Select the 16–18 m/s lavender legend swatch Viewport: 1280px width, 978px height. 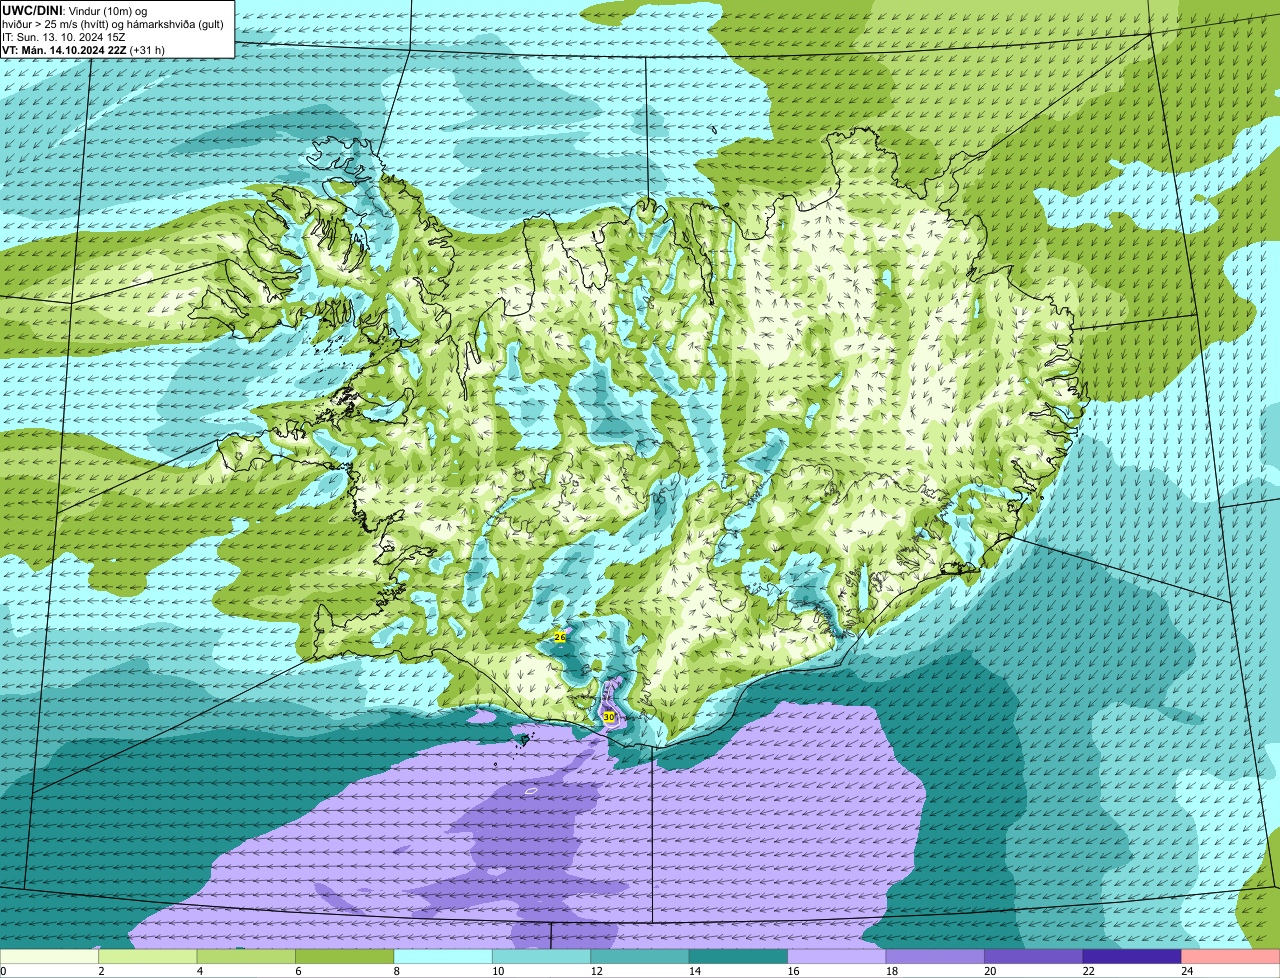point(837,957)
